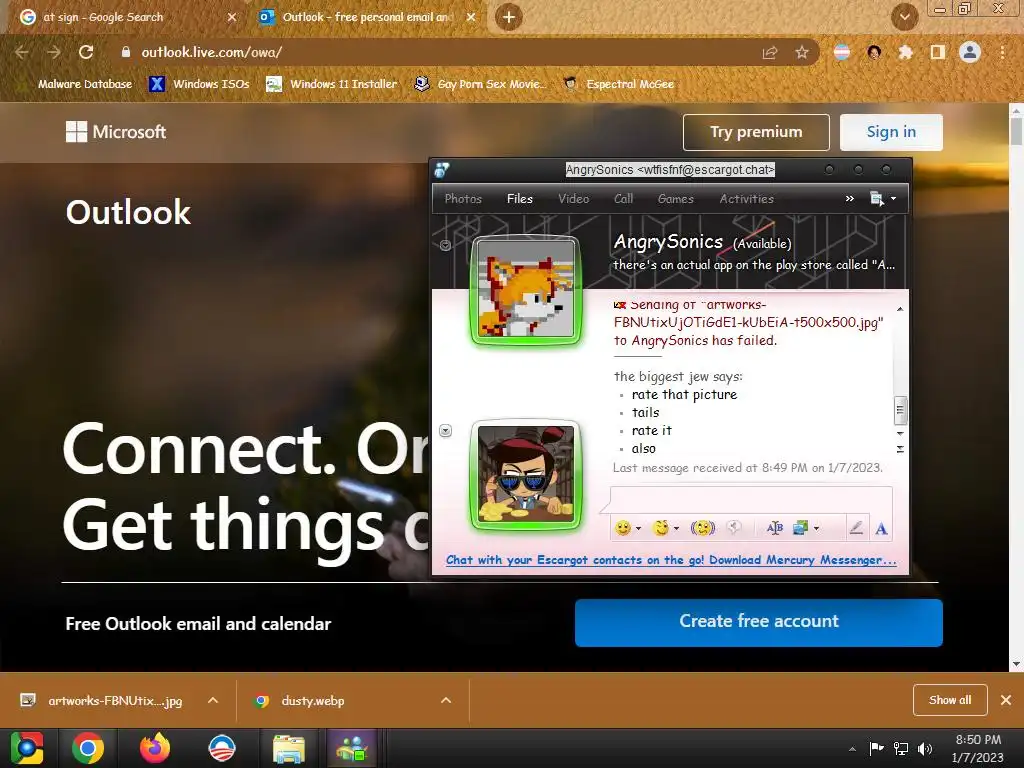Viewport: 1024px width, 768px height.
Task: Open the background picture dropdown arrow
Action: click(816, 528)
